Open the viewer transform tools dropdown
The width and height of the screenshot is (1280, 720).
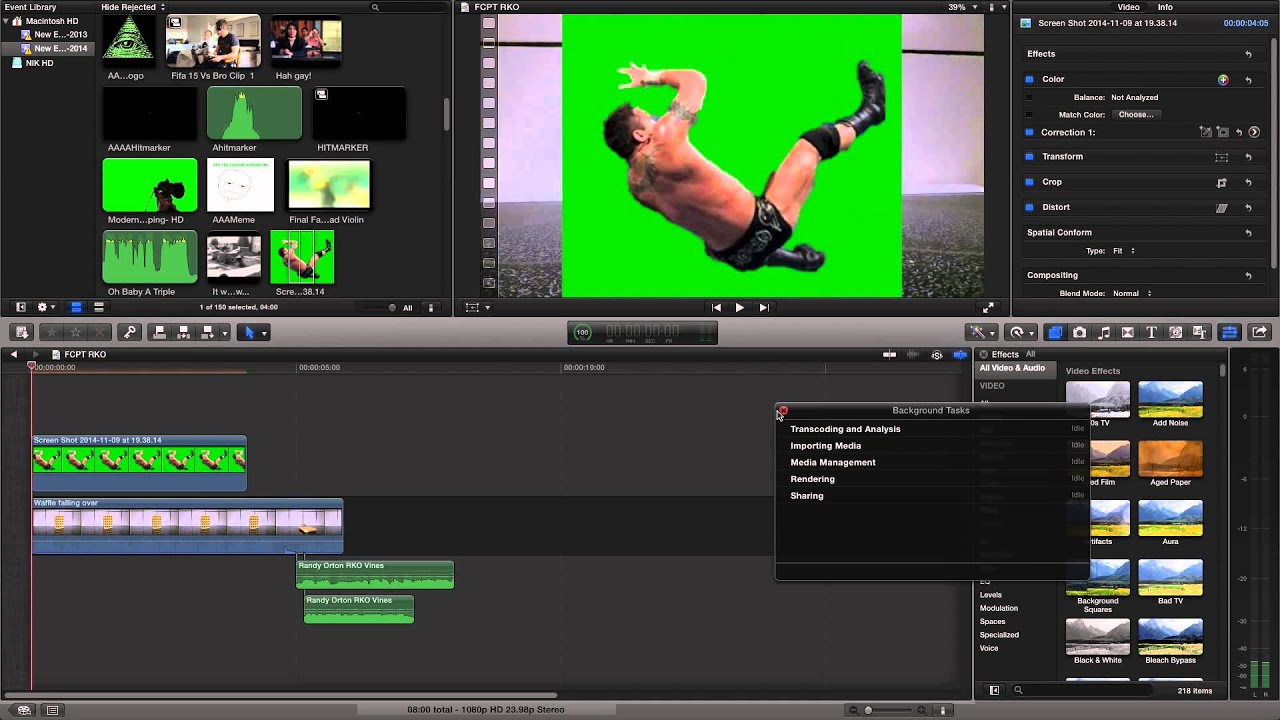coord(476,308)
